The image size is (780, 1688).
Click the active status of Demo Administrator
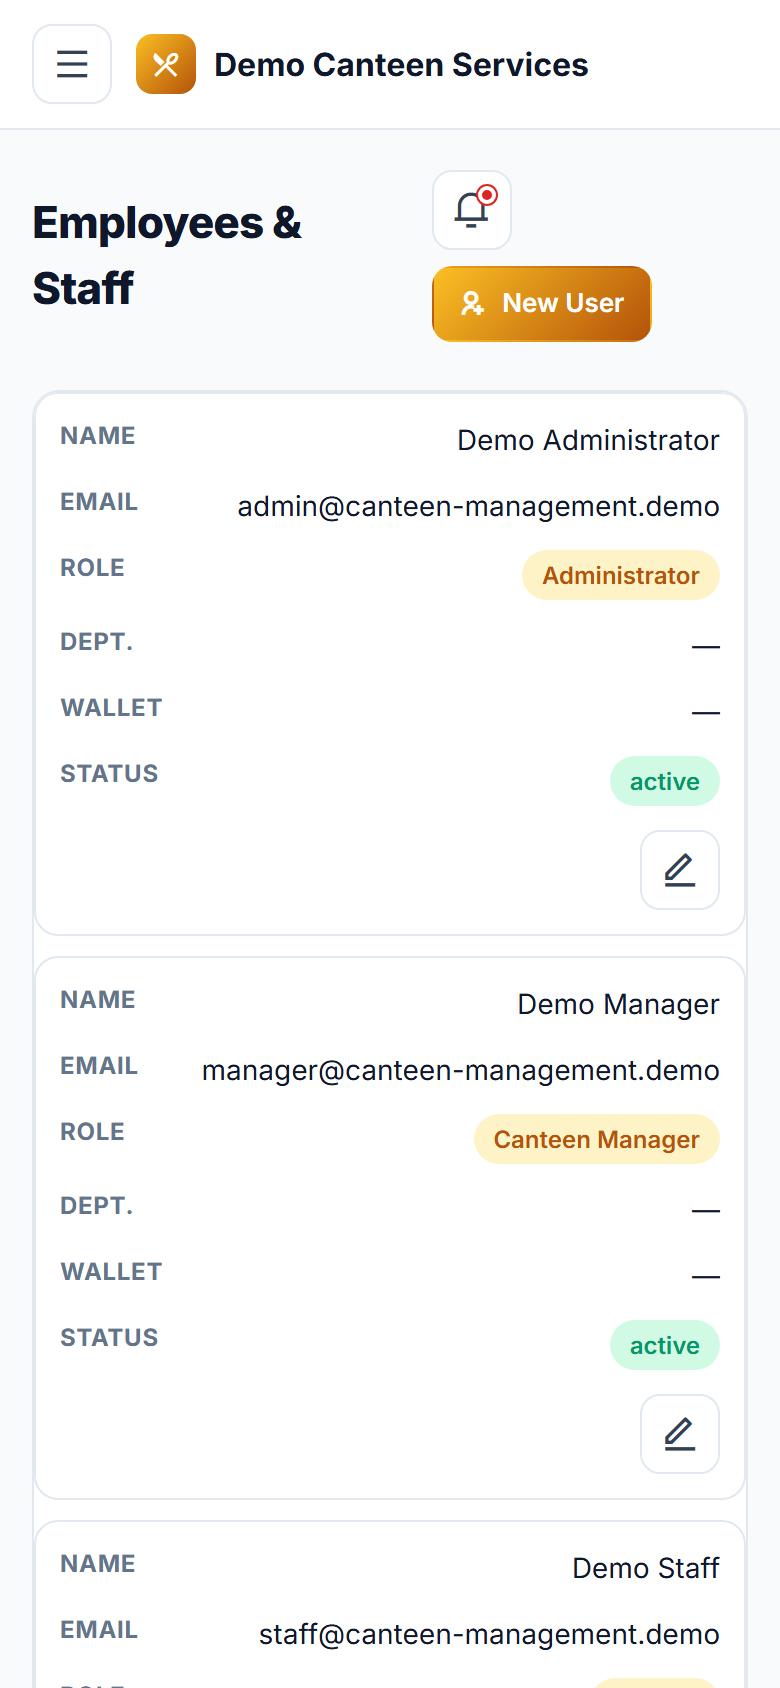coord(665,781)
